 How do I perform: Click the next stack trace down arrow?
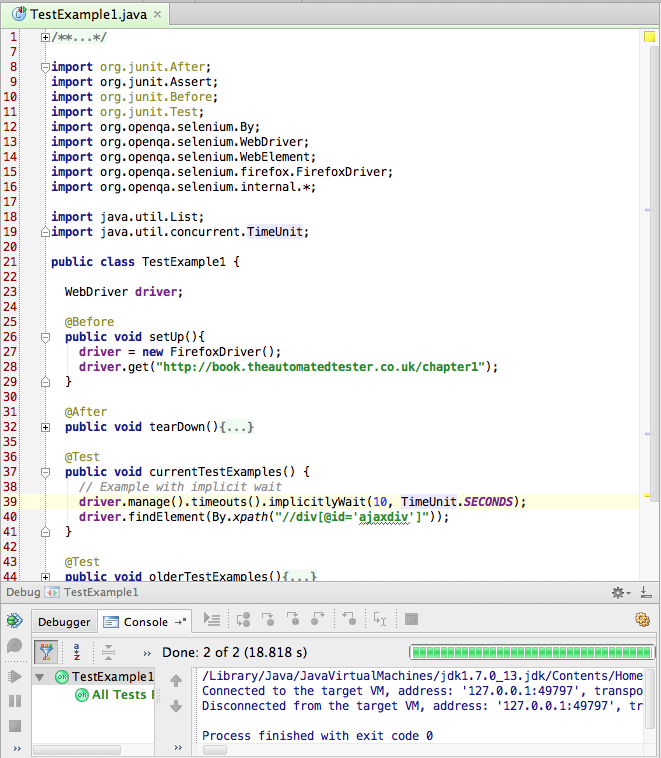pos(176,706)
